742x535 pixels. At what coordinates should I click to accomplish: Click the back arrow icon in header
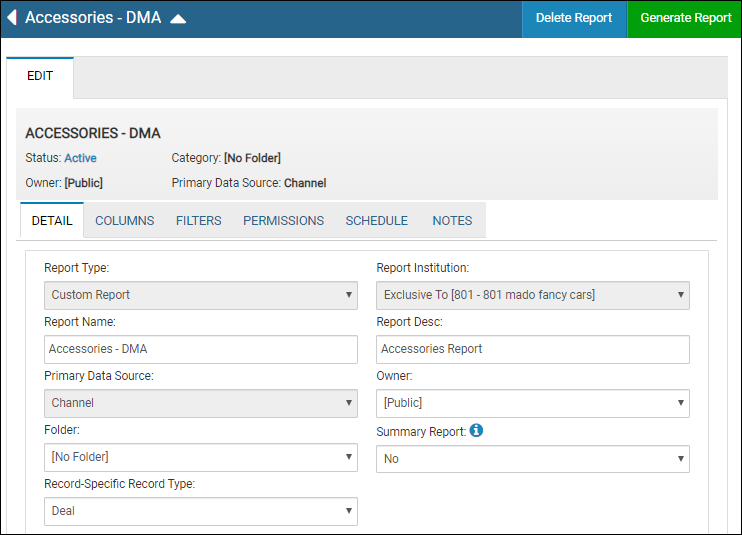[12, 18]
